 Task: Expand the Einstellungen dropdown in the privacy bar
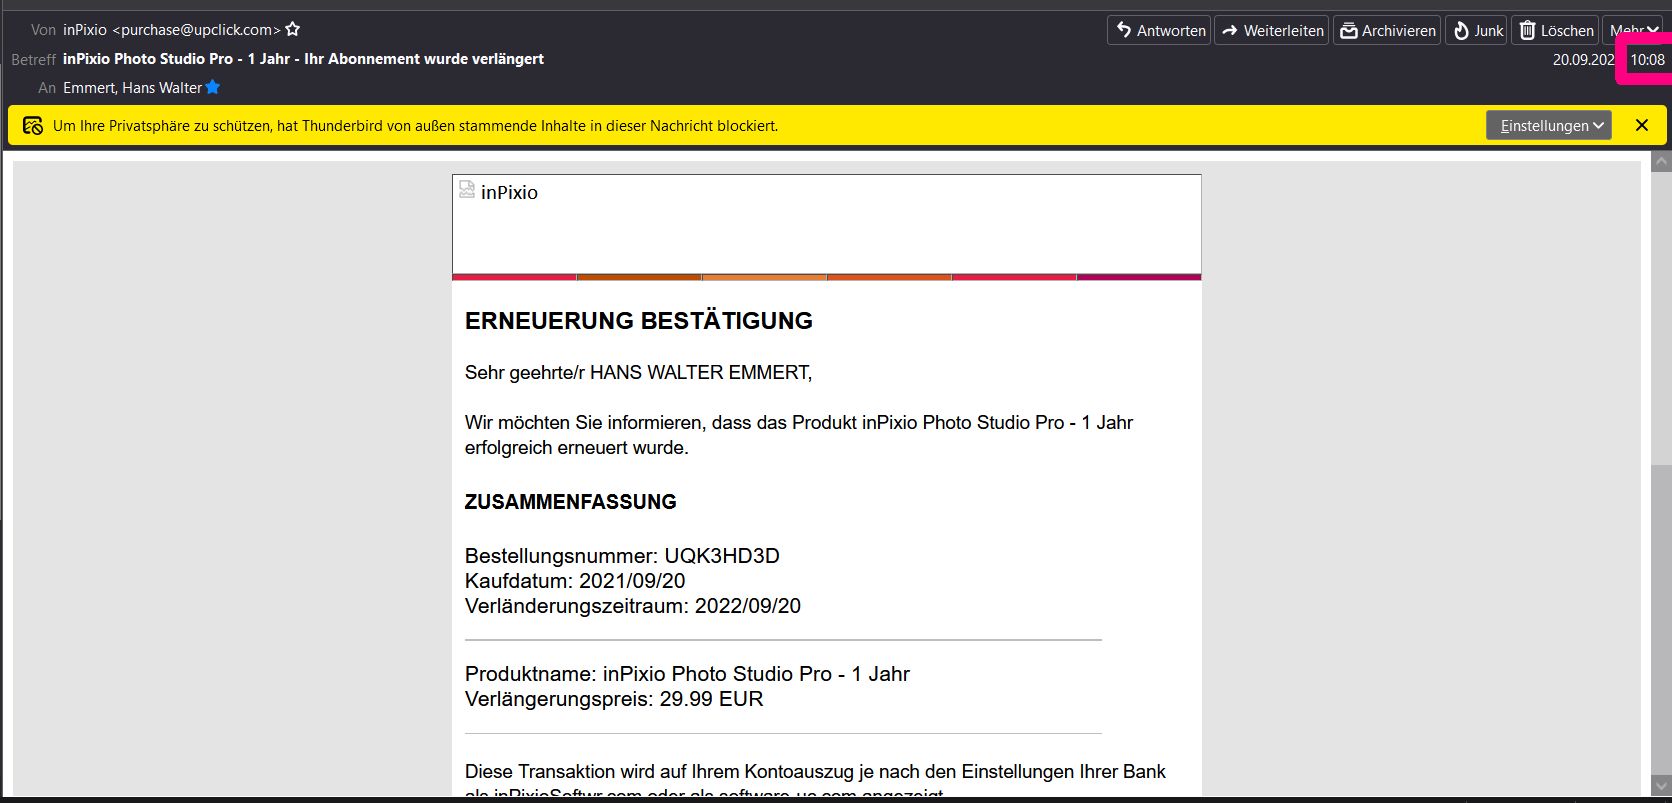pos(1548,126)
